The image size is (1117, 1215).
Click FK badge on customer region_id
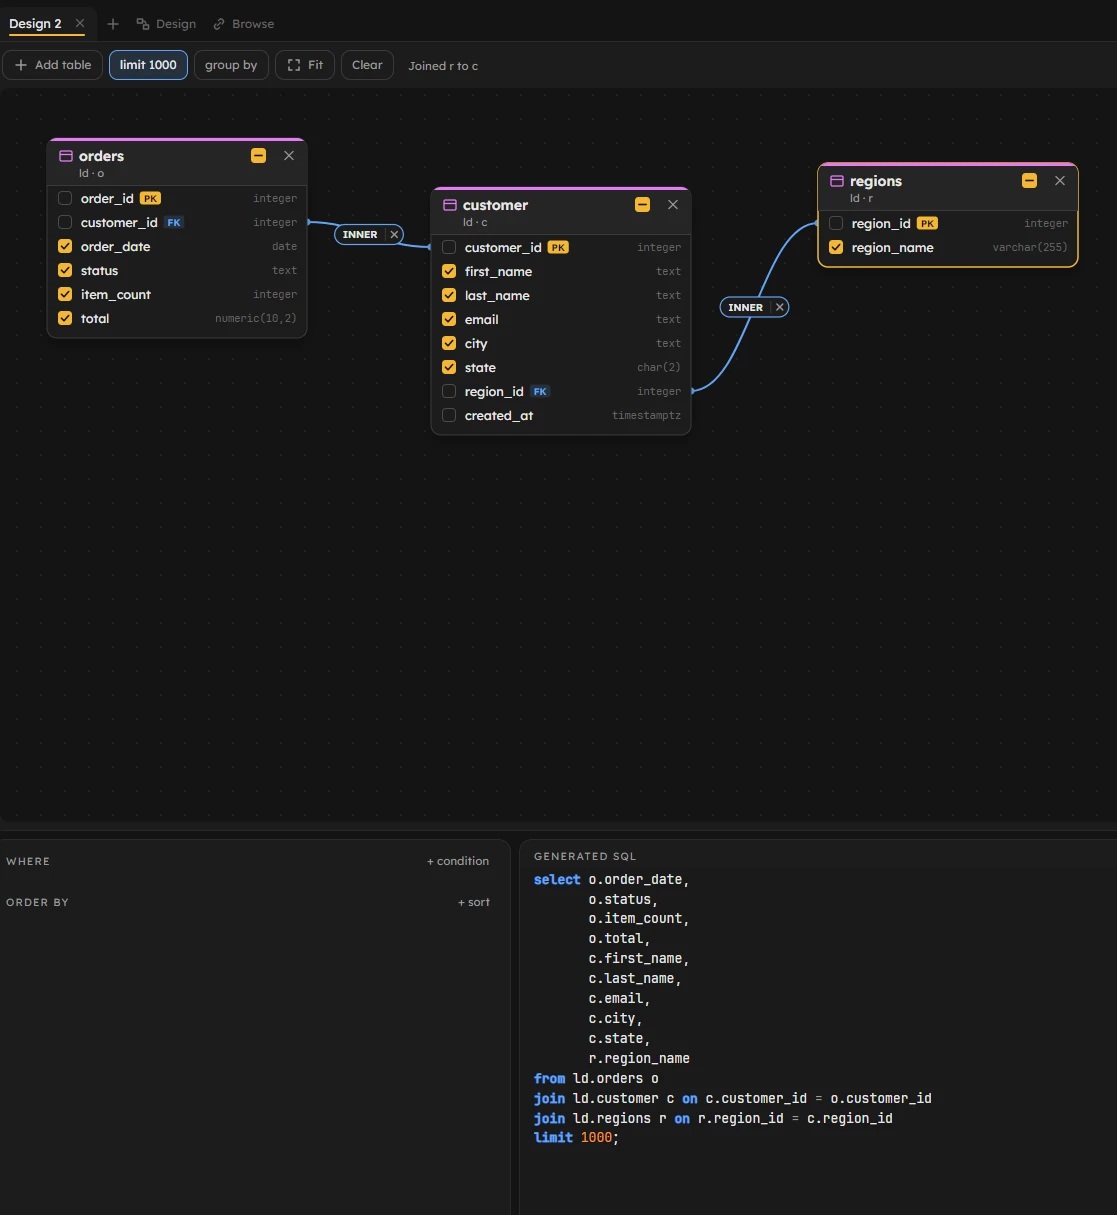coord(540,391)
